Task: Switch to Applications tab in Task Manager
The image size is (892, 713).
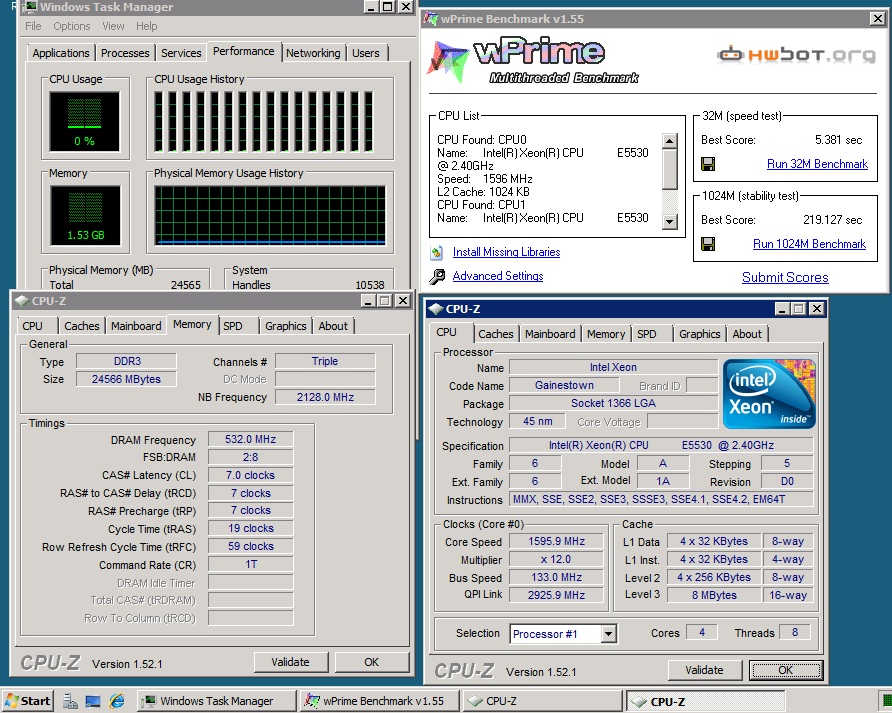Action: [x=61, y=53]
